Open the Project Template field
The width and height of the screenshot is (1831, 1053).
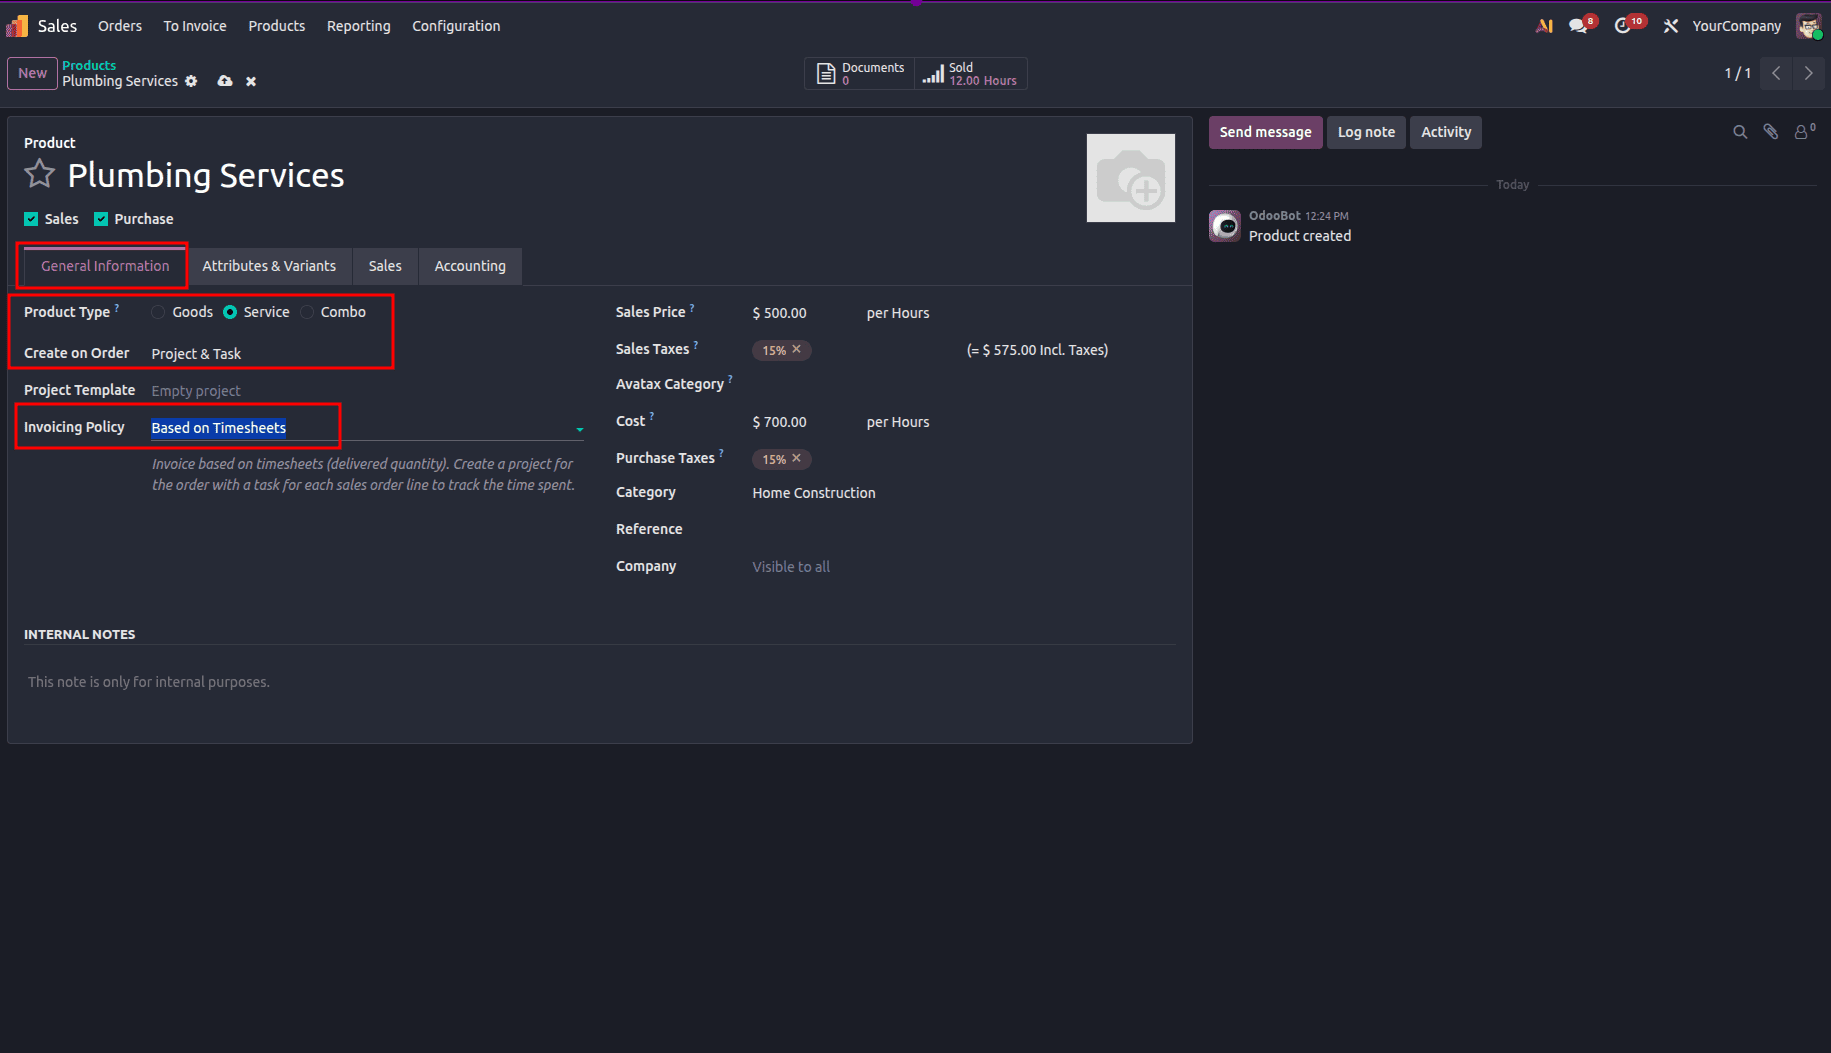(x=367, y=391)
